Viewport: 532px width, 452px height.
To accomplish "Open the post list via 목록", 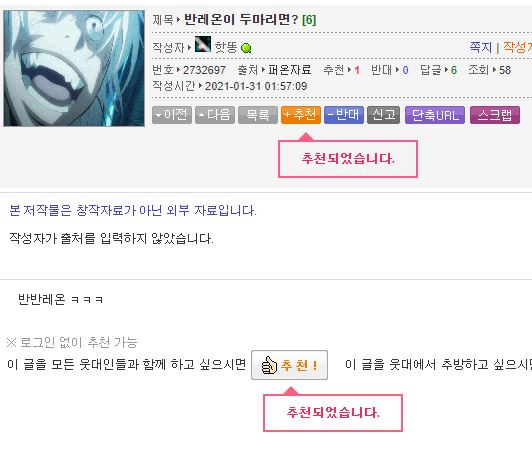I will (258, 115).
